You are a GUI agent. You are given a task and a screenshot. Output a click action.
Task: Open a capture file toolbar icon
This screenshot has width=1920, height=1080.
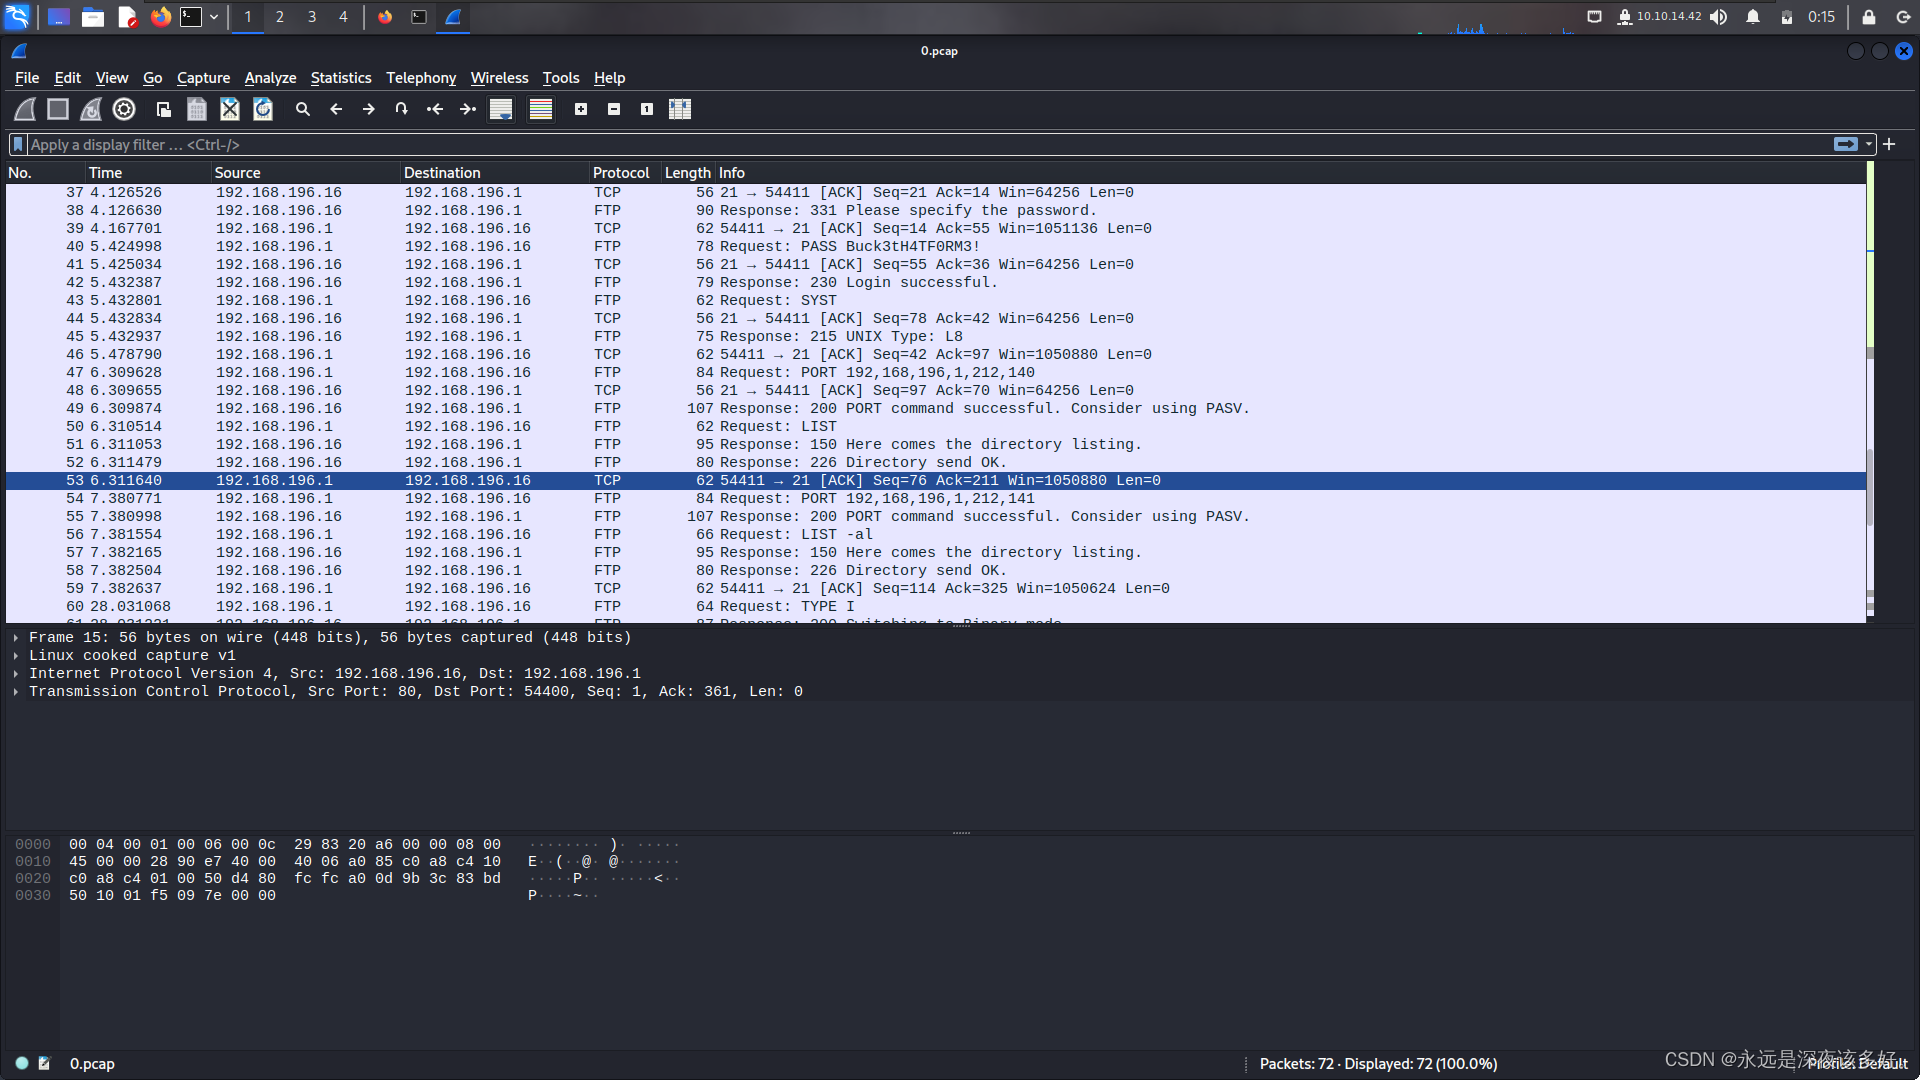164,109
